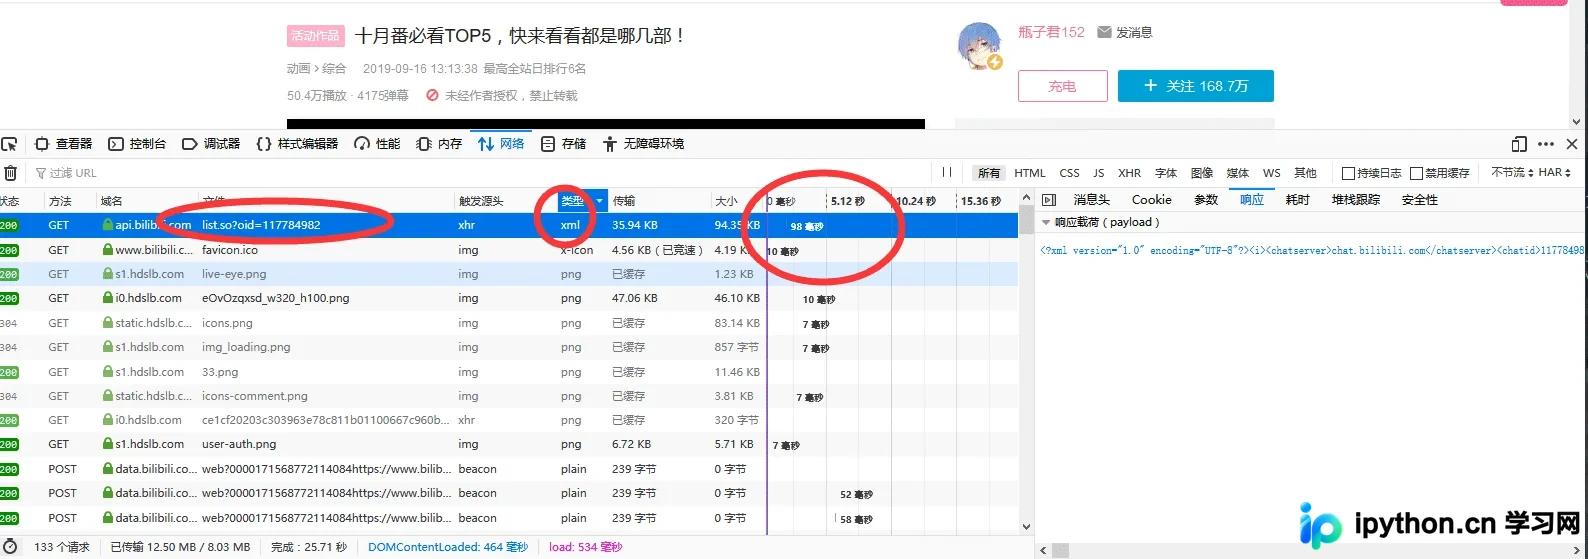Filter requests by 字体 fonts

[1166, 173]
